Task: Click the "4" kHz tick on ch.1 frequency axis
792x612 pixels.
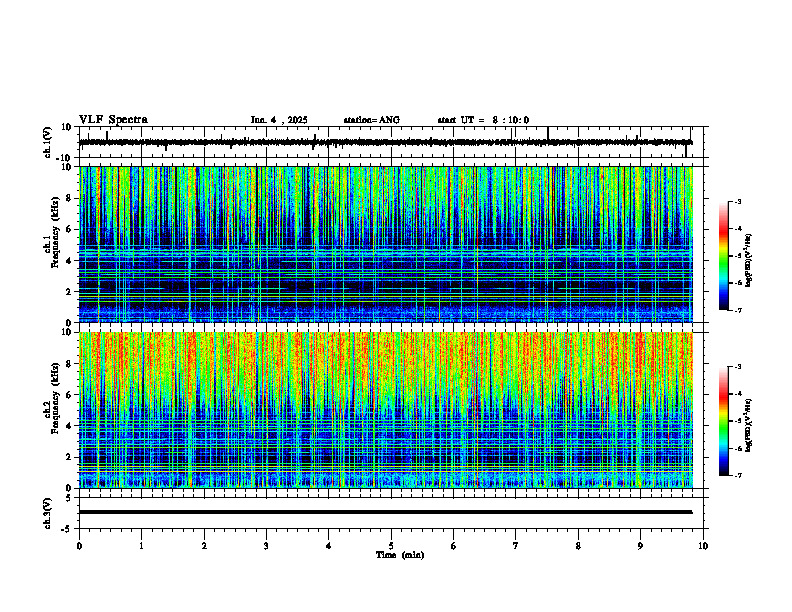Action: click(69, 261)
